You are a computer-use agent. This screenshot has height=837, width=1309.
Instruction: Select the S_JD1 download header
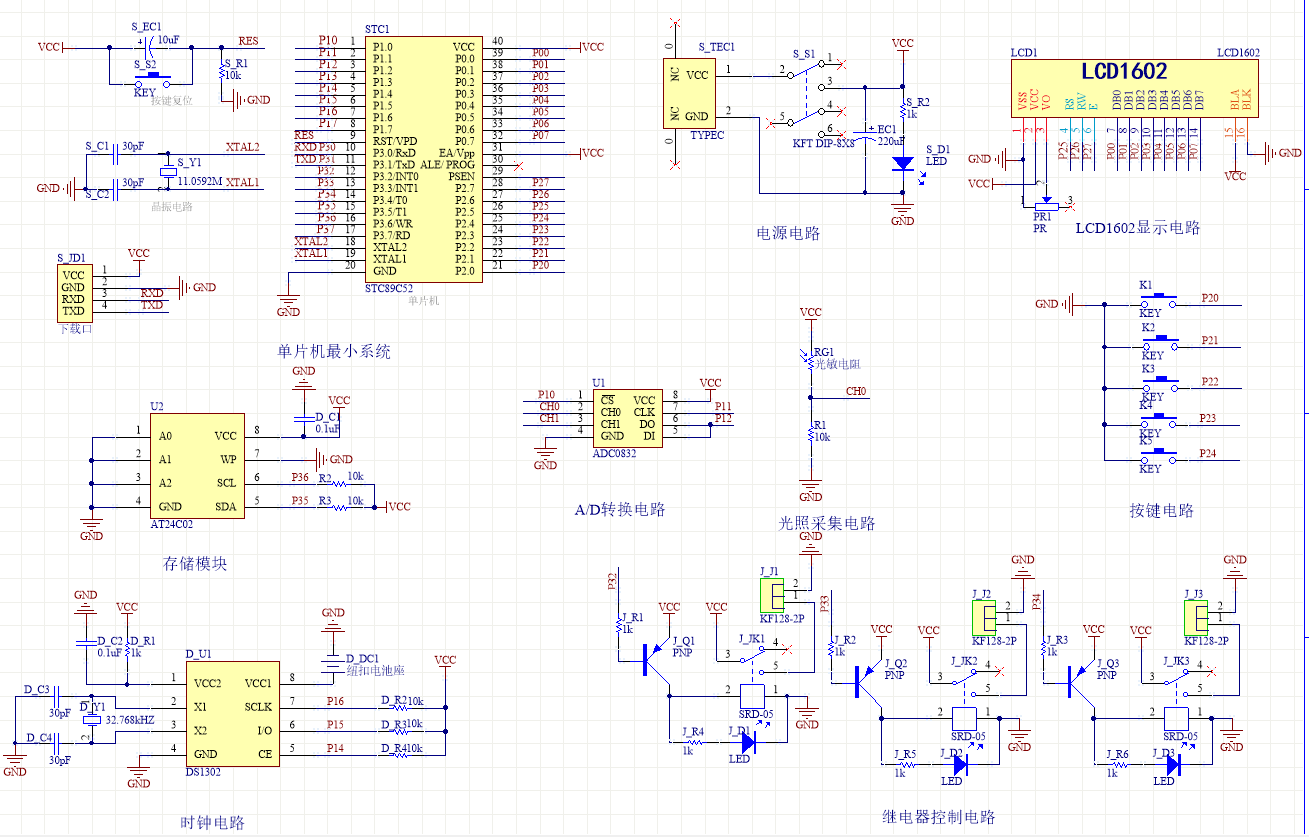tap(73, 291)
